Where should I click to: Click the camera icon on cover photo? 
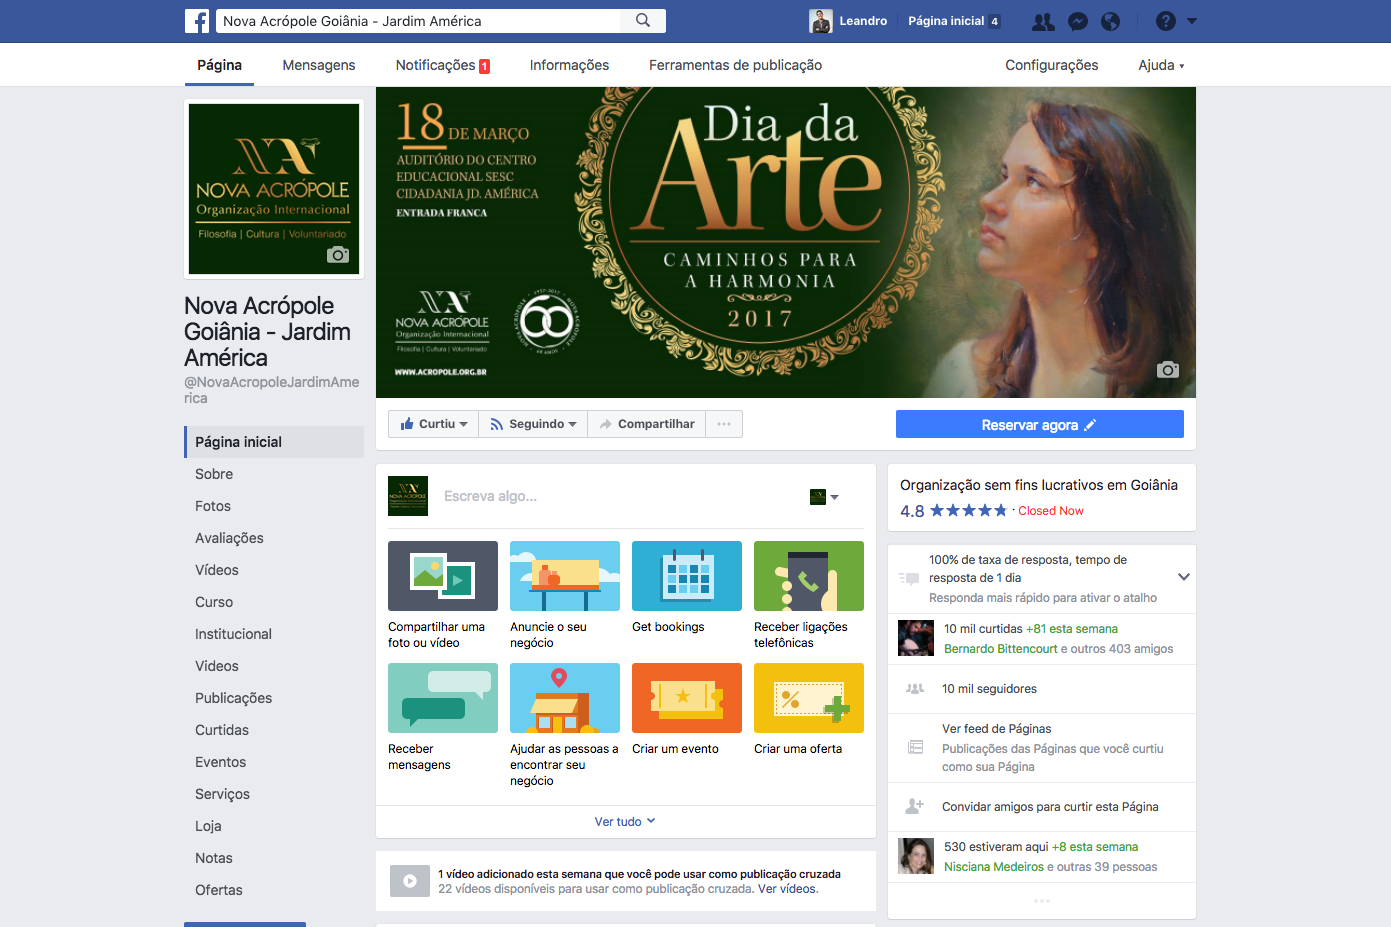pyautogui.click(x=1168, y=369)
